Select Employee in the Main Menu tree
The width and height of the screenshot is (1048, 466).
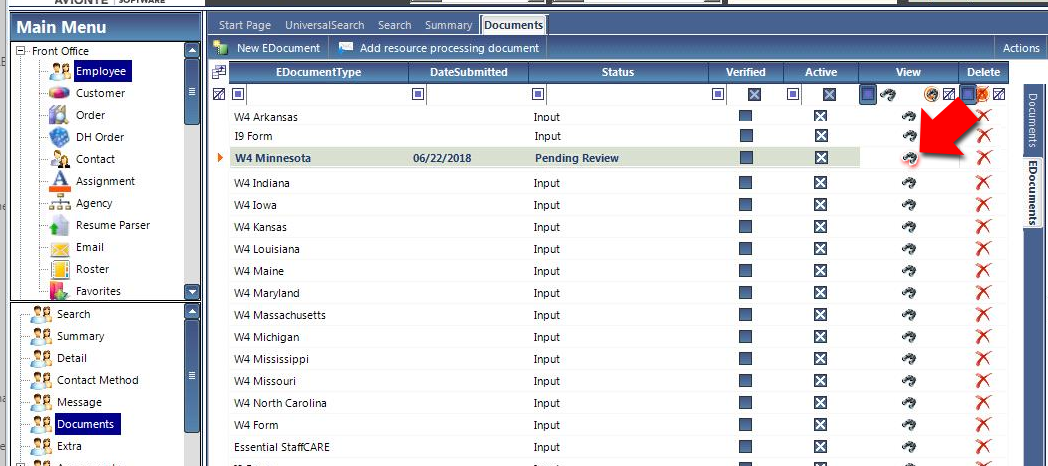tap(100, 71)
